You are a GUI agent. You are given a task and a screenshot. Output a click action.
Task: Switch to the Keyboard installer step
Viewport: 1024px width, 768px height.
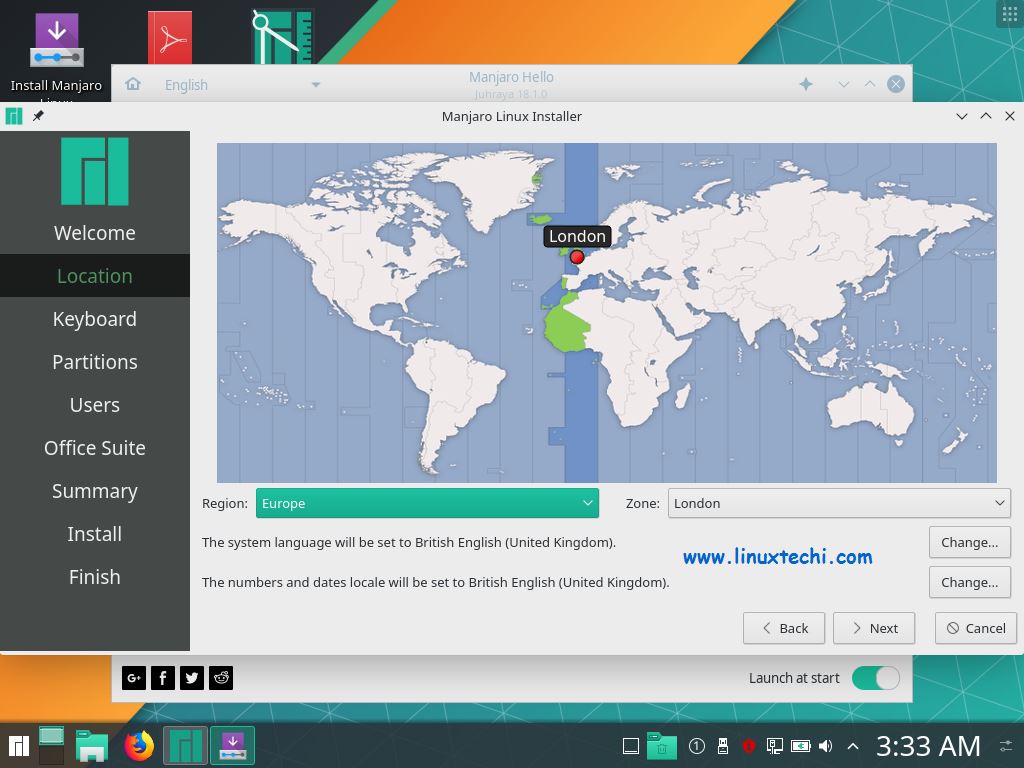pyautogui.click(x=94, y=318)
